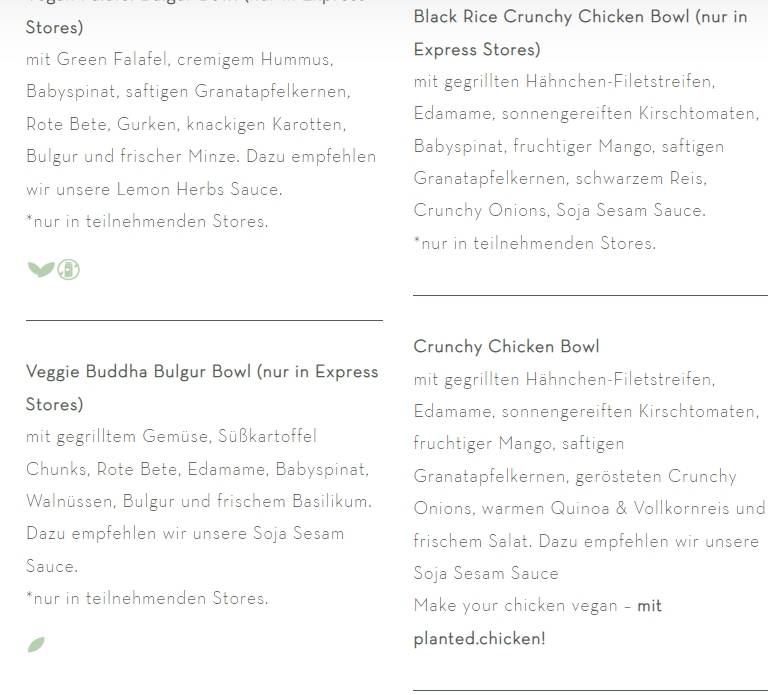768x695 pixels.
Task: Click the vegan double-leaf icon
Action: (41, 269)
